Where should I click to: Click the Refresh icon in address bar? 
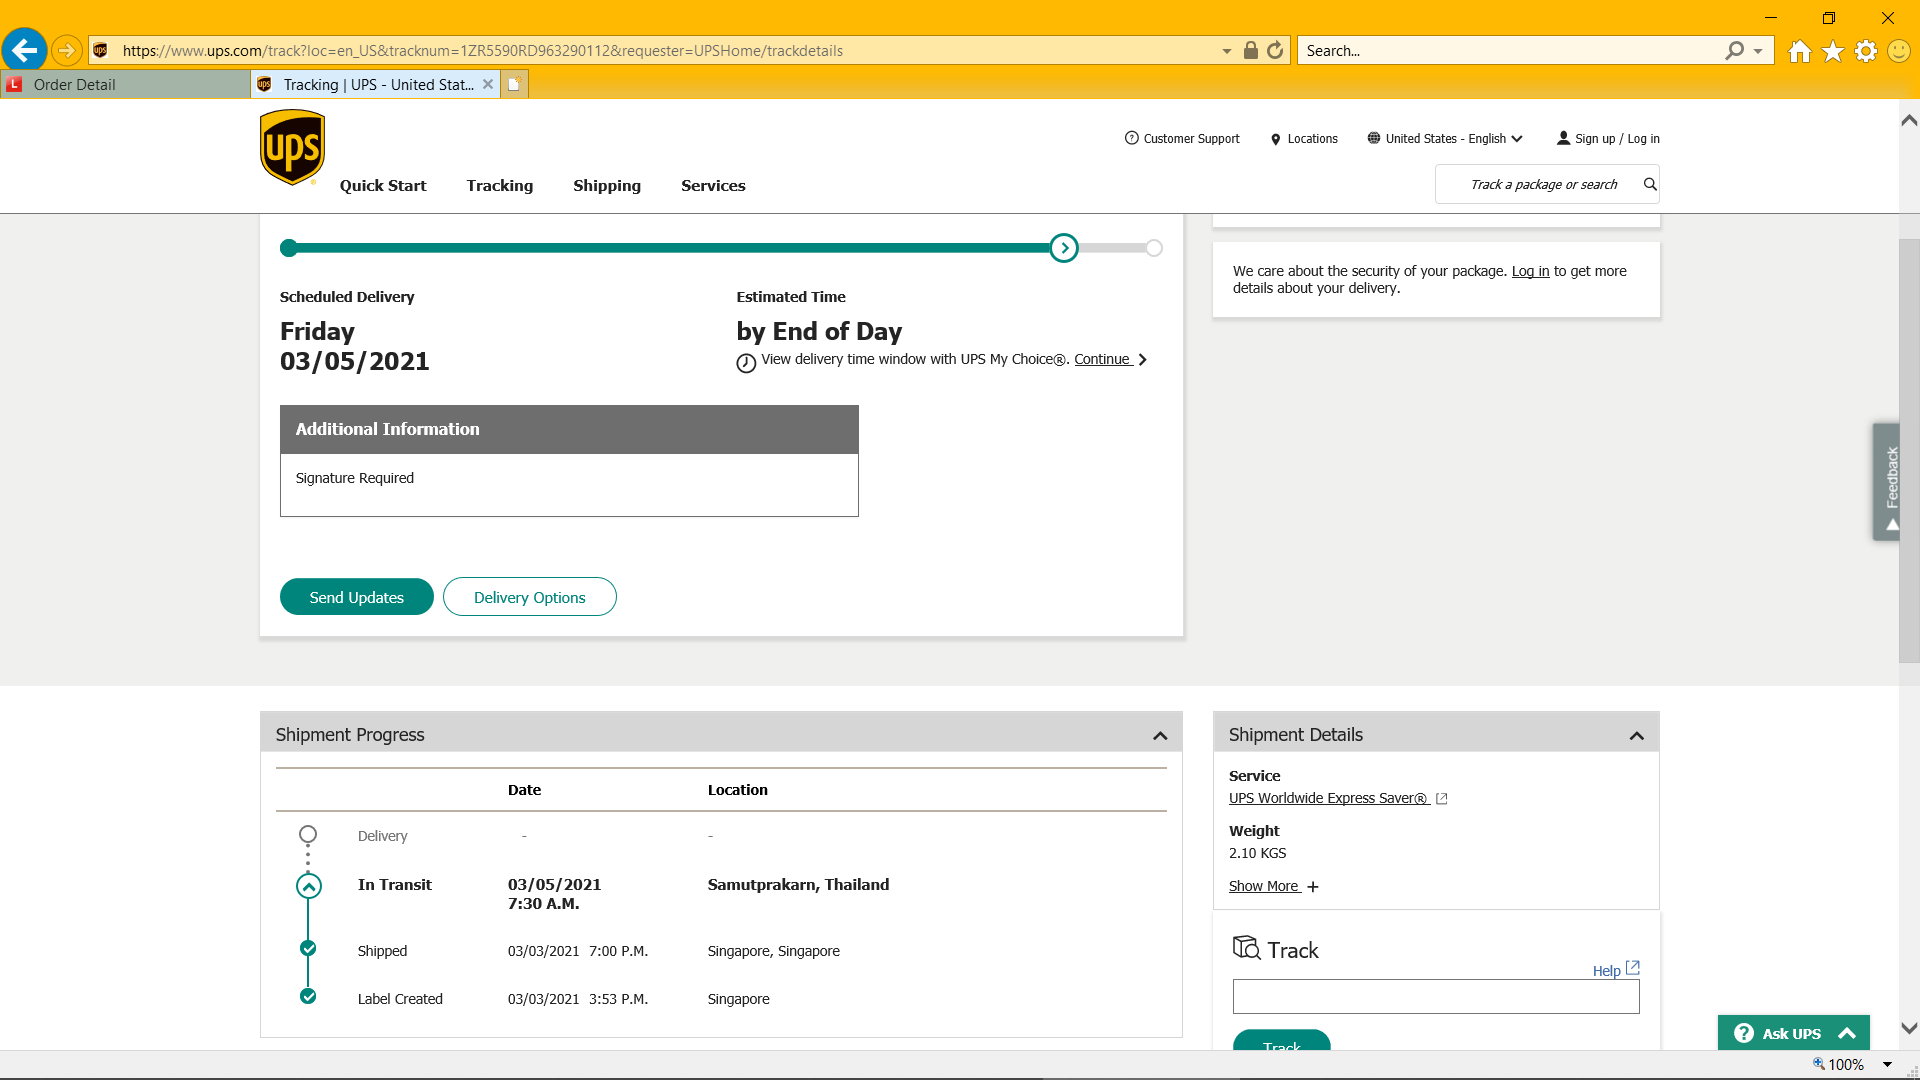(x=1275, y=50)
